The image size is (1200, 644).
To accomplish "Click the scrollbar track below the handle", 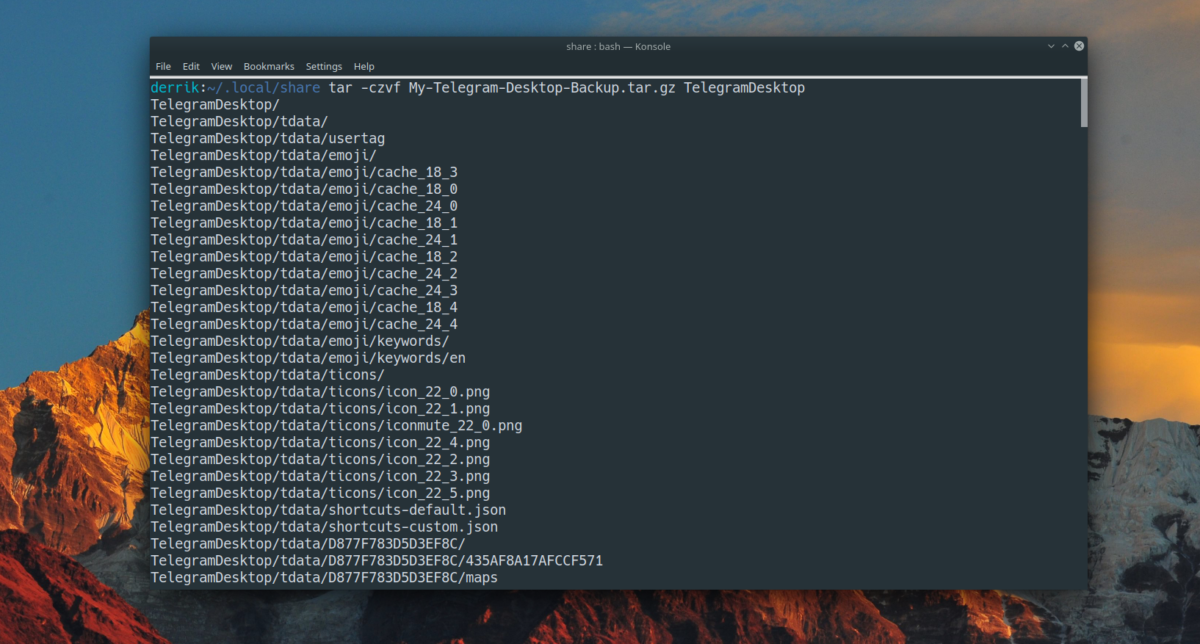I will point(1083,357).
